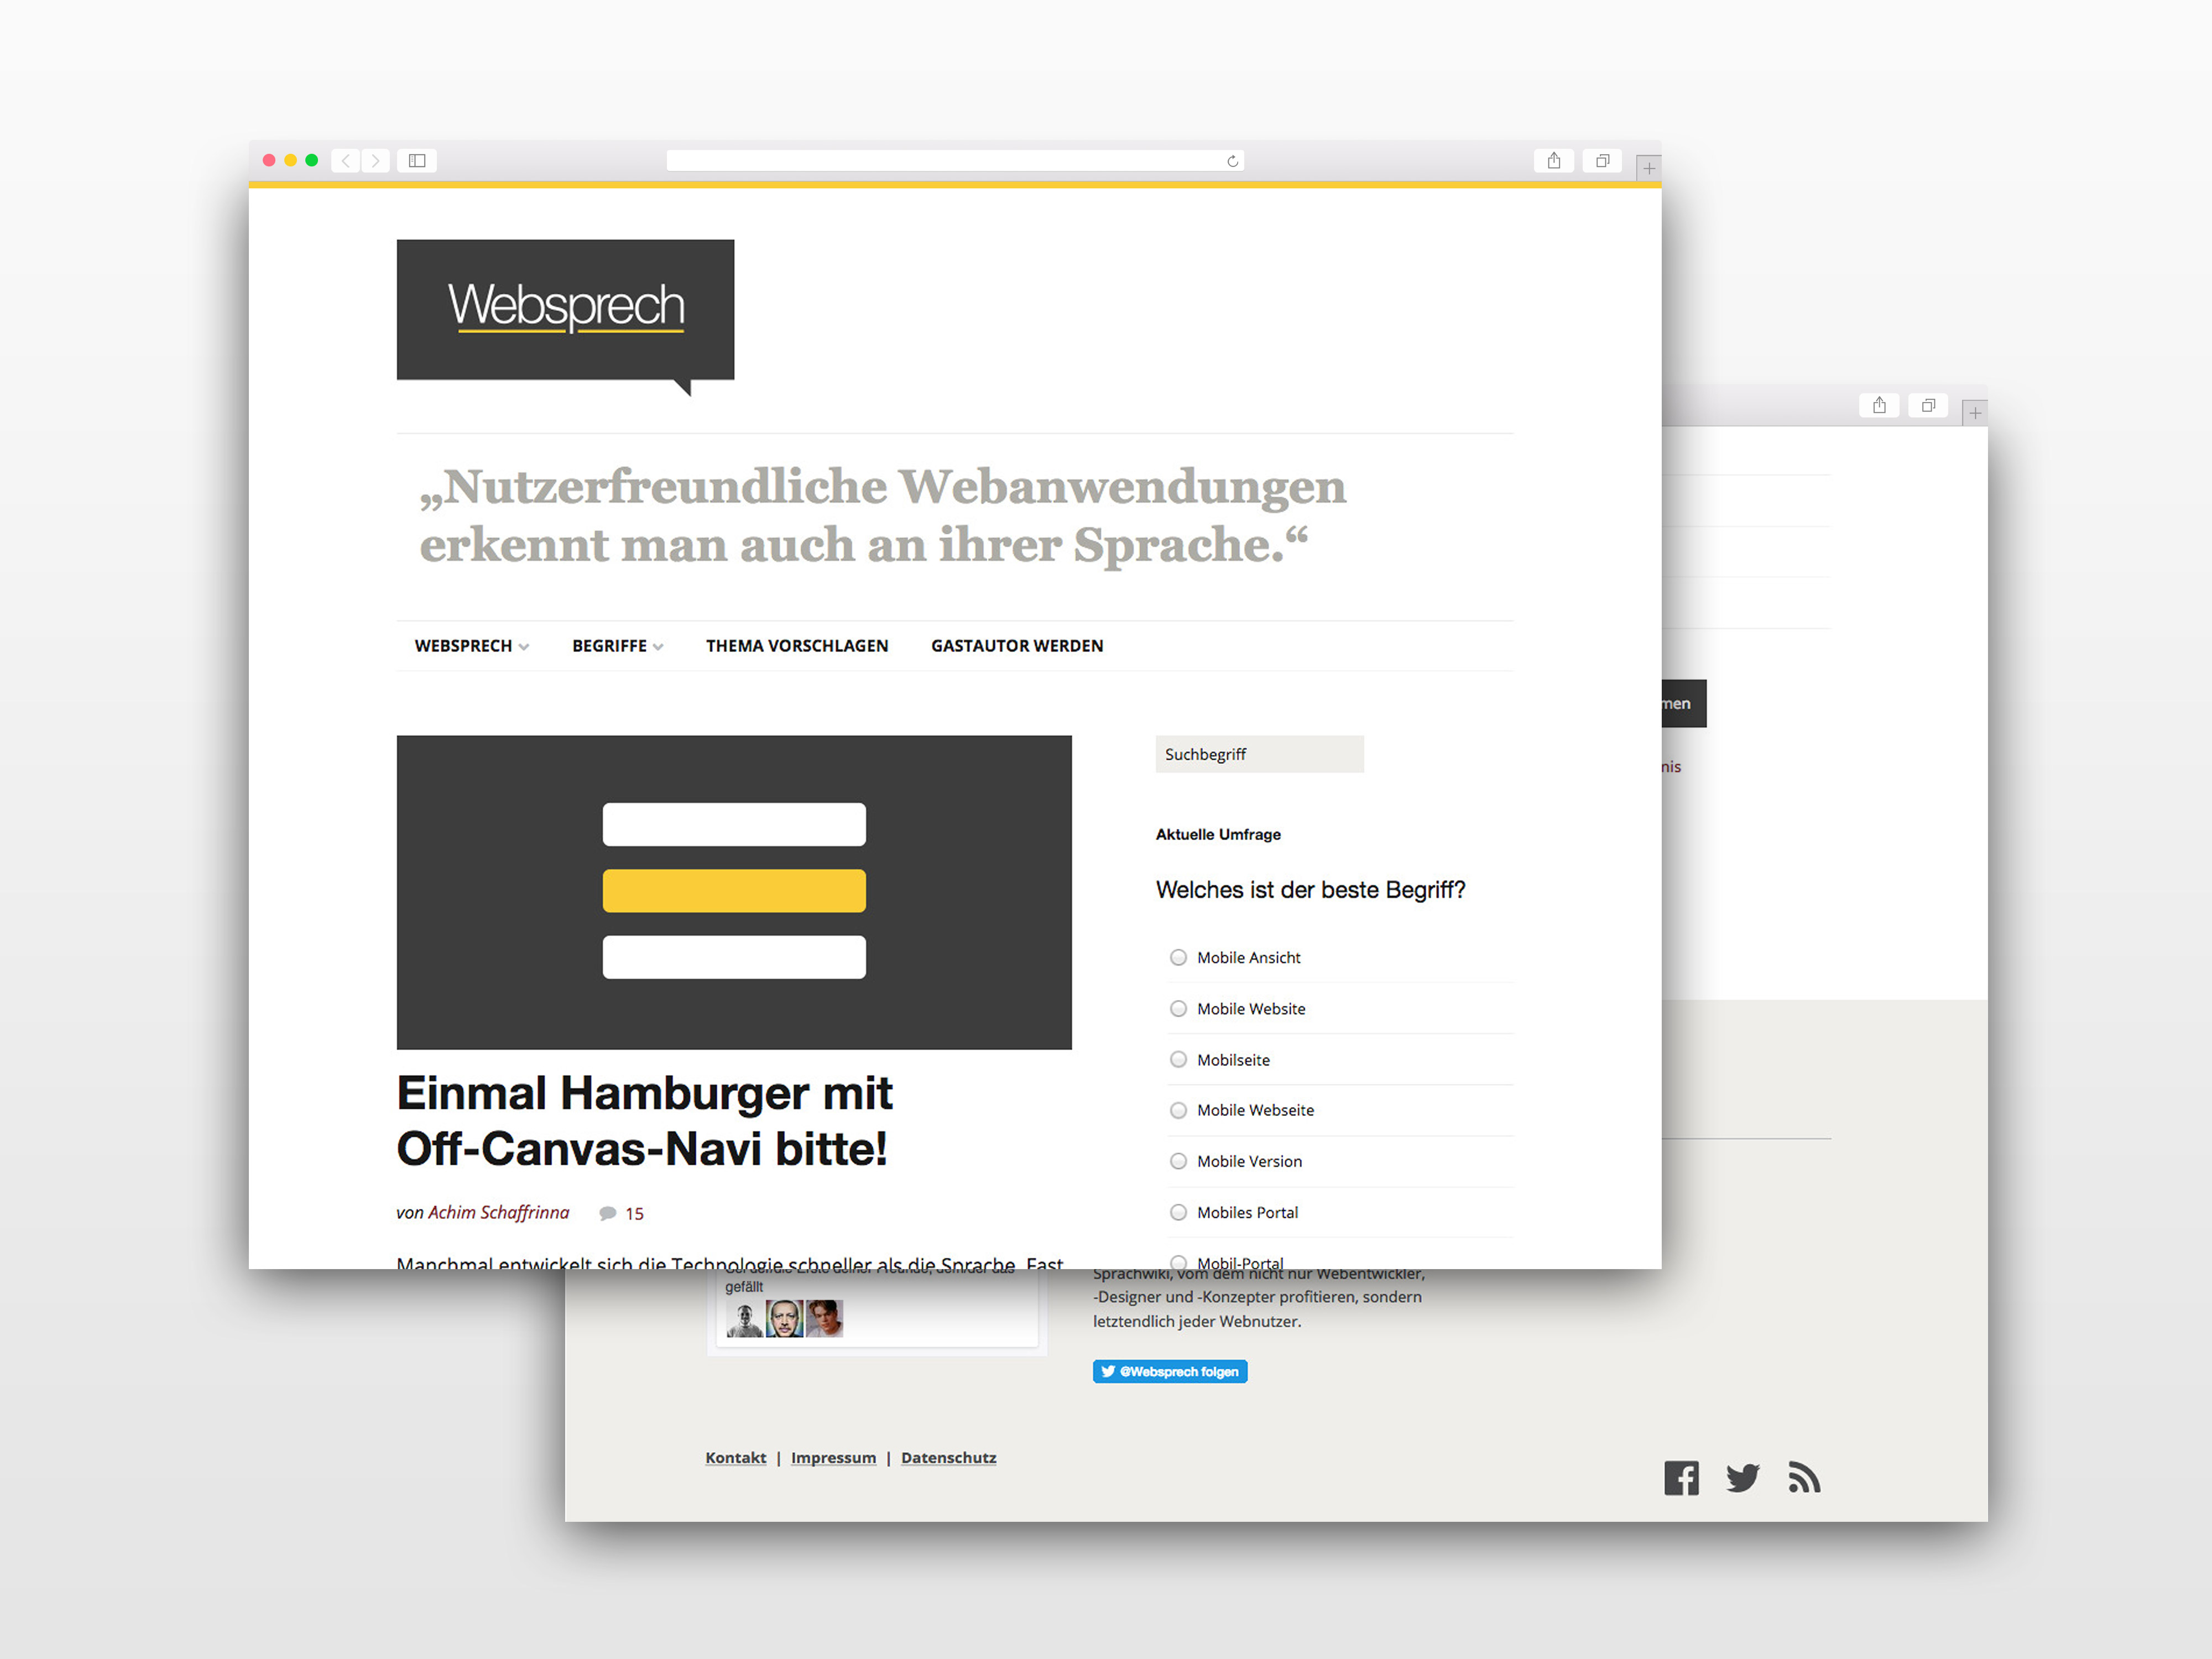Open the Impressum footer link
Image resolution: width=2212 pixels, height=1659 pixels.
(x=833, y=1458)
